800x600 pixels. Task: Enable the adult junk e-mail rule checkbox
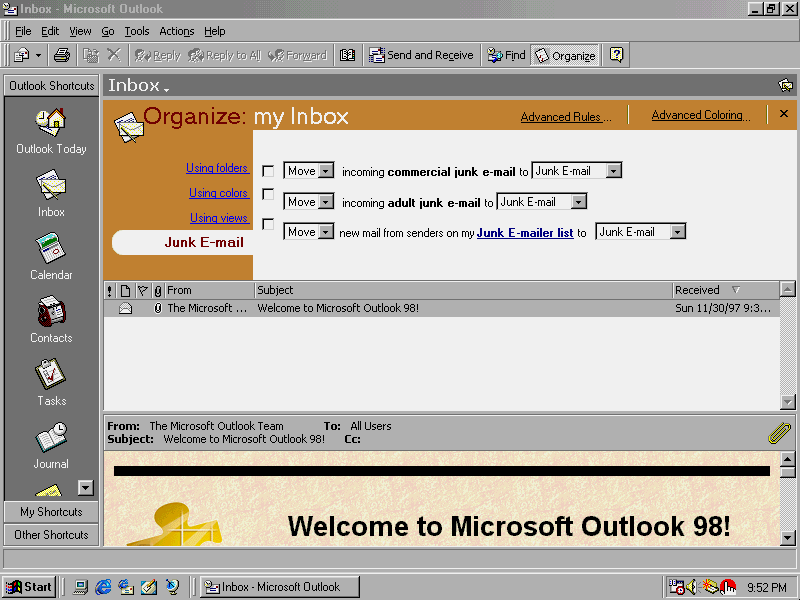[x=268, y=194]
